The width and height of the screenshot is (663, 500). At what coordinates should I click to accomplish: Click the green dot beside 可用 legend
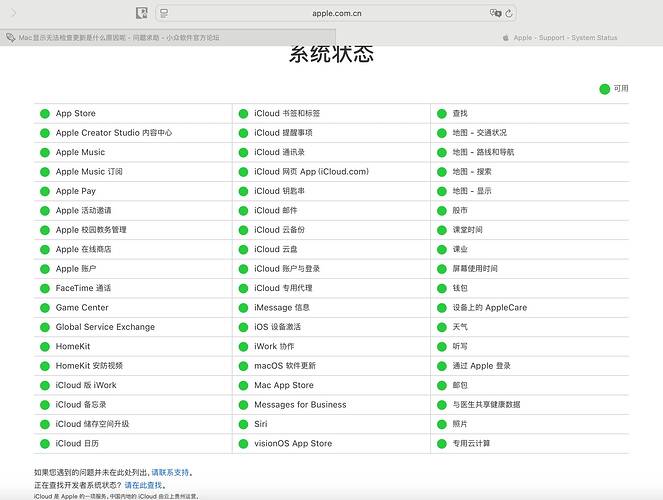(x=605, y=89)
